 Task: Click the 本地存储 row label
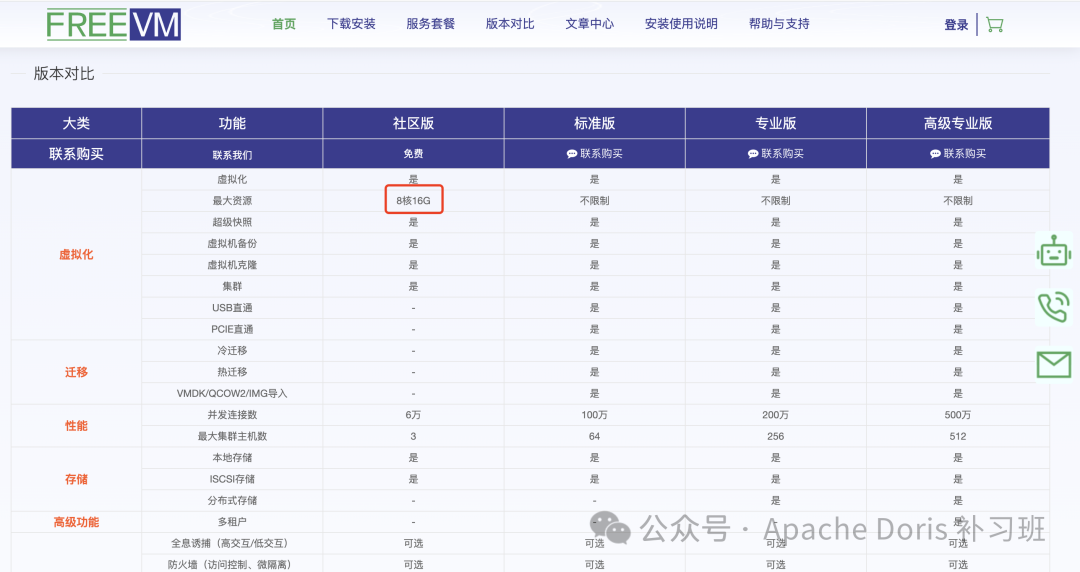click(x=232, y=458)
